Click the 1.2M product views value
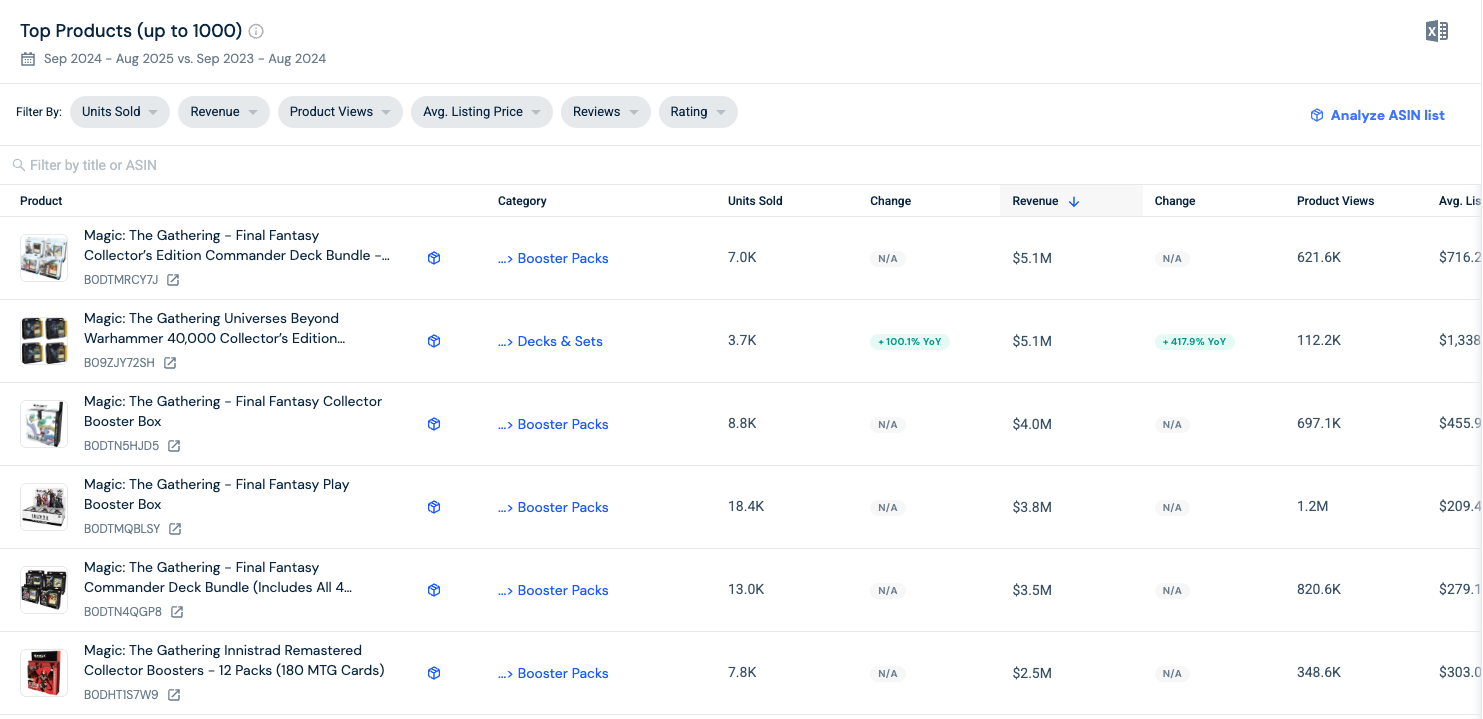The image size is (1483, 719). (1312, 507)
